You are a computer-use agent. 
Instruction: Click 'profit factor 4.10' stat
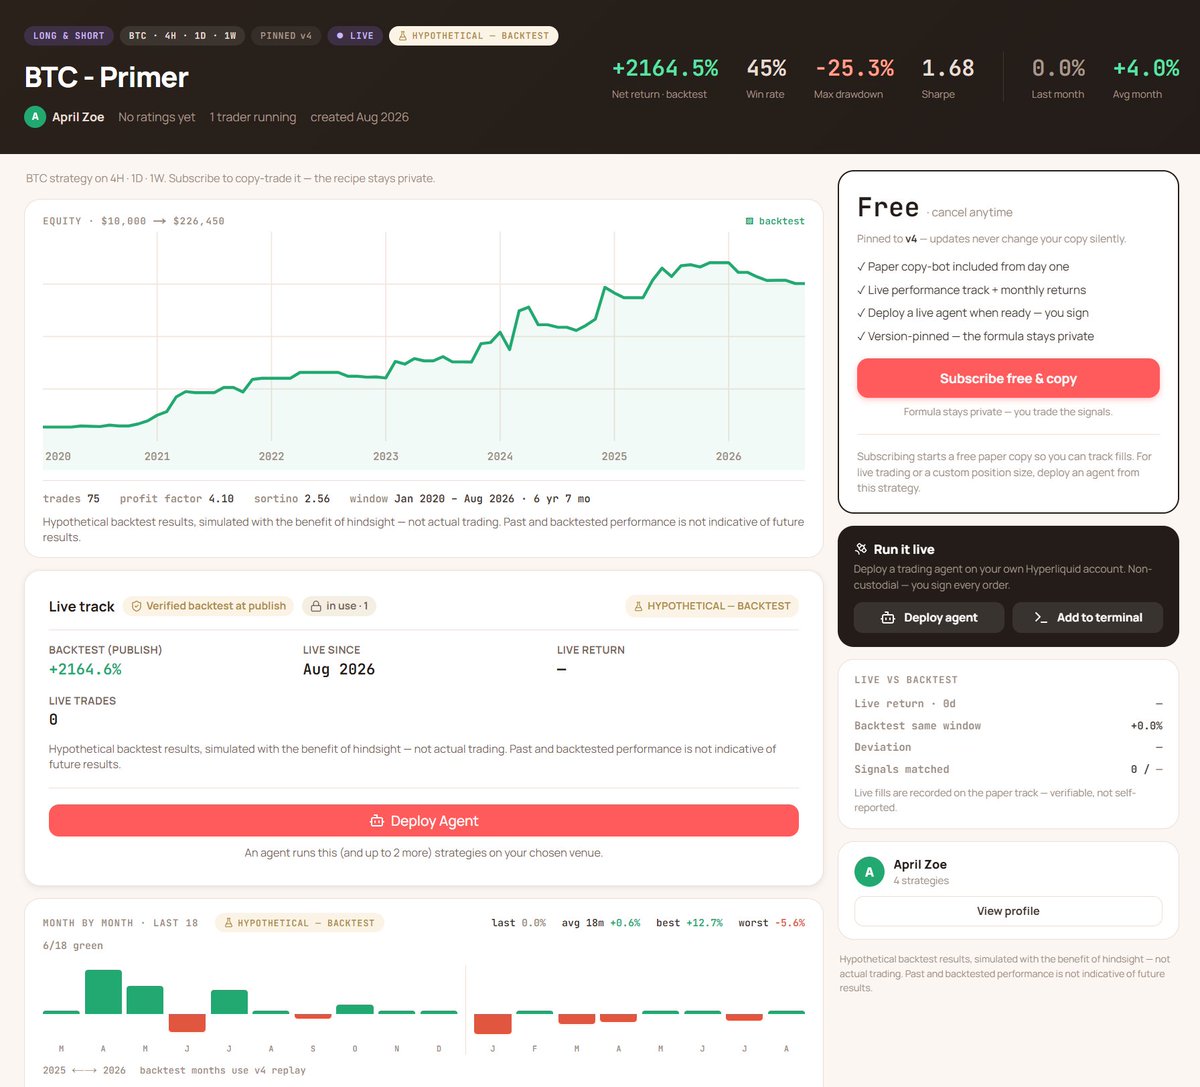point(177,499)
